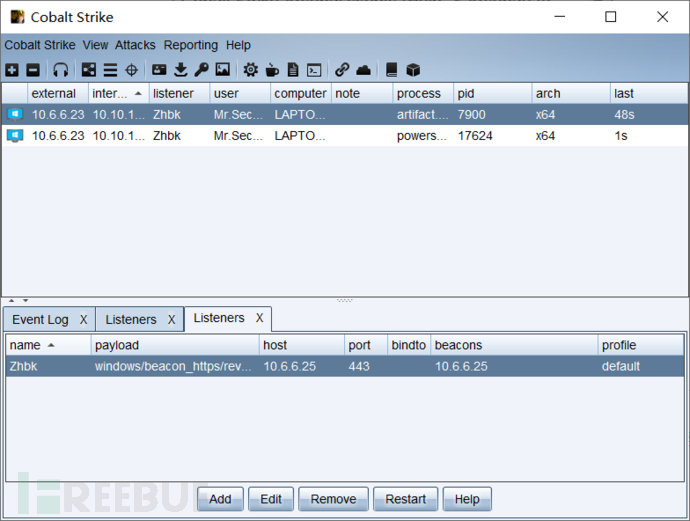Click the cube About icon
Viewport: 690px width, 521px height.
(413, 70)
